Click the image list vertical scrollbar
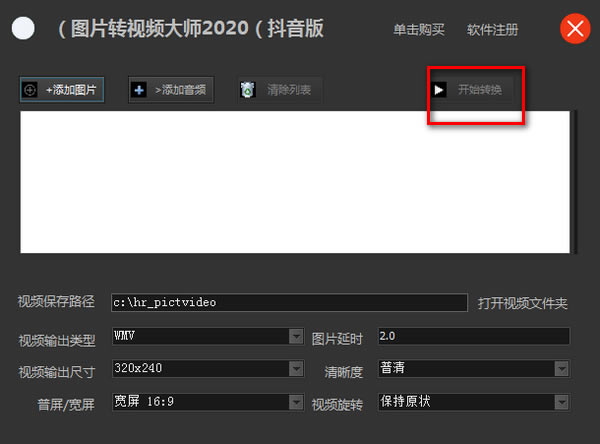This screenshot has height=444, width=600. (x=574, y=182)
